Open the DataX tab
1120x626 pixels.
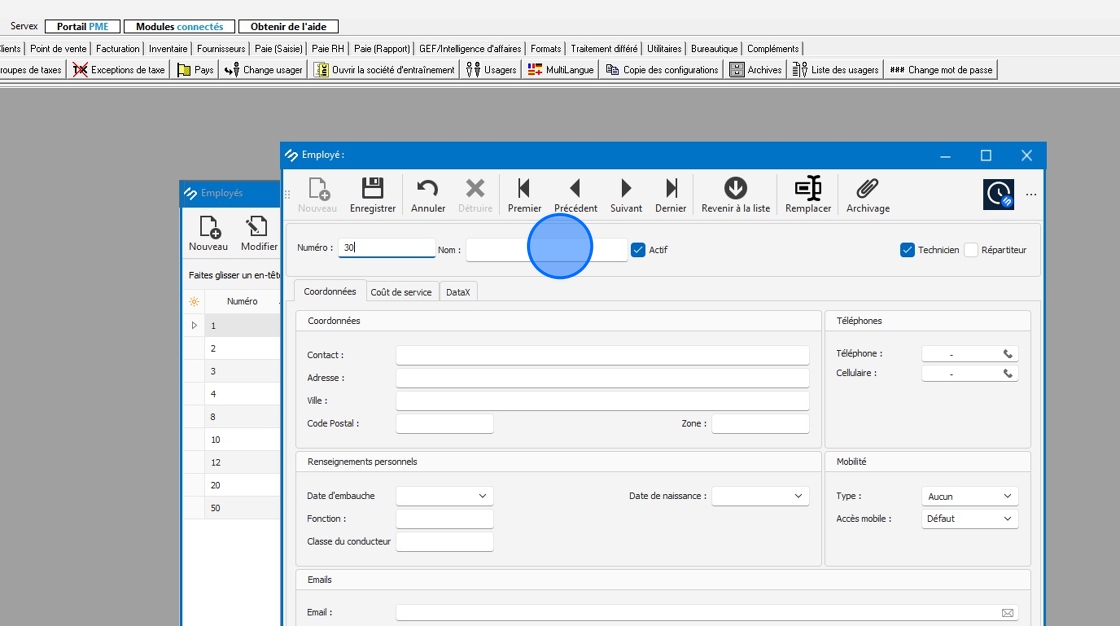[458, 292]
